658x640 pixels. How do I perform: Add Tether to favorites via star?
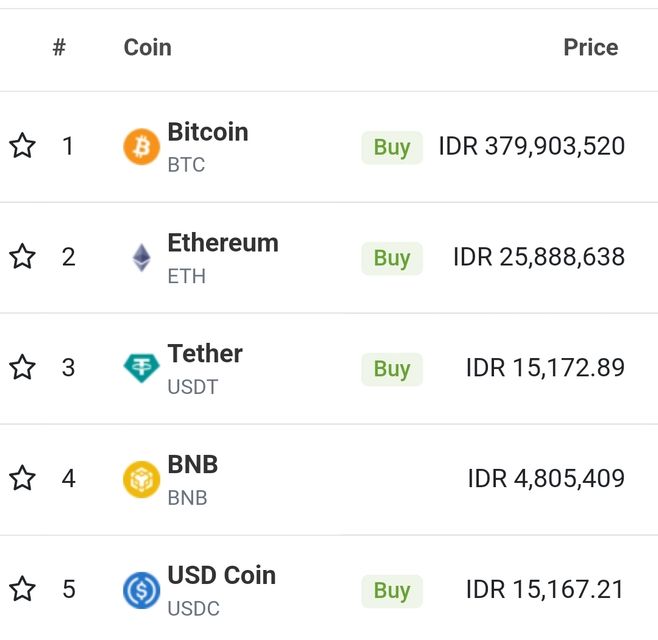[22, 368]
